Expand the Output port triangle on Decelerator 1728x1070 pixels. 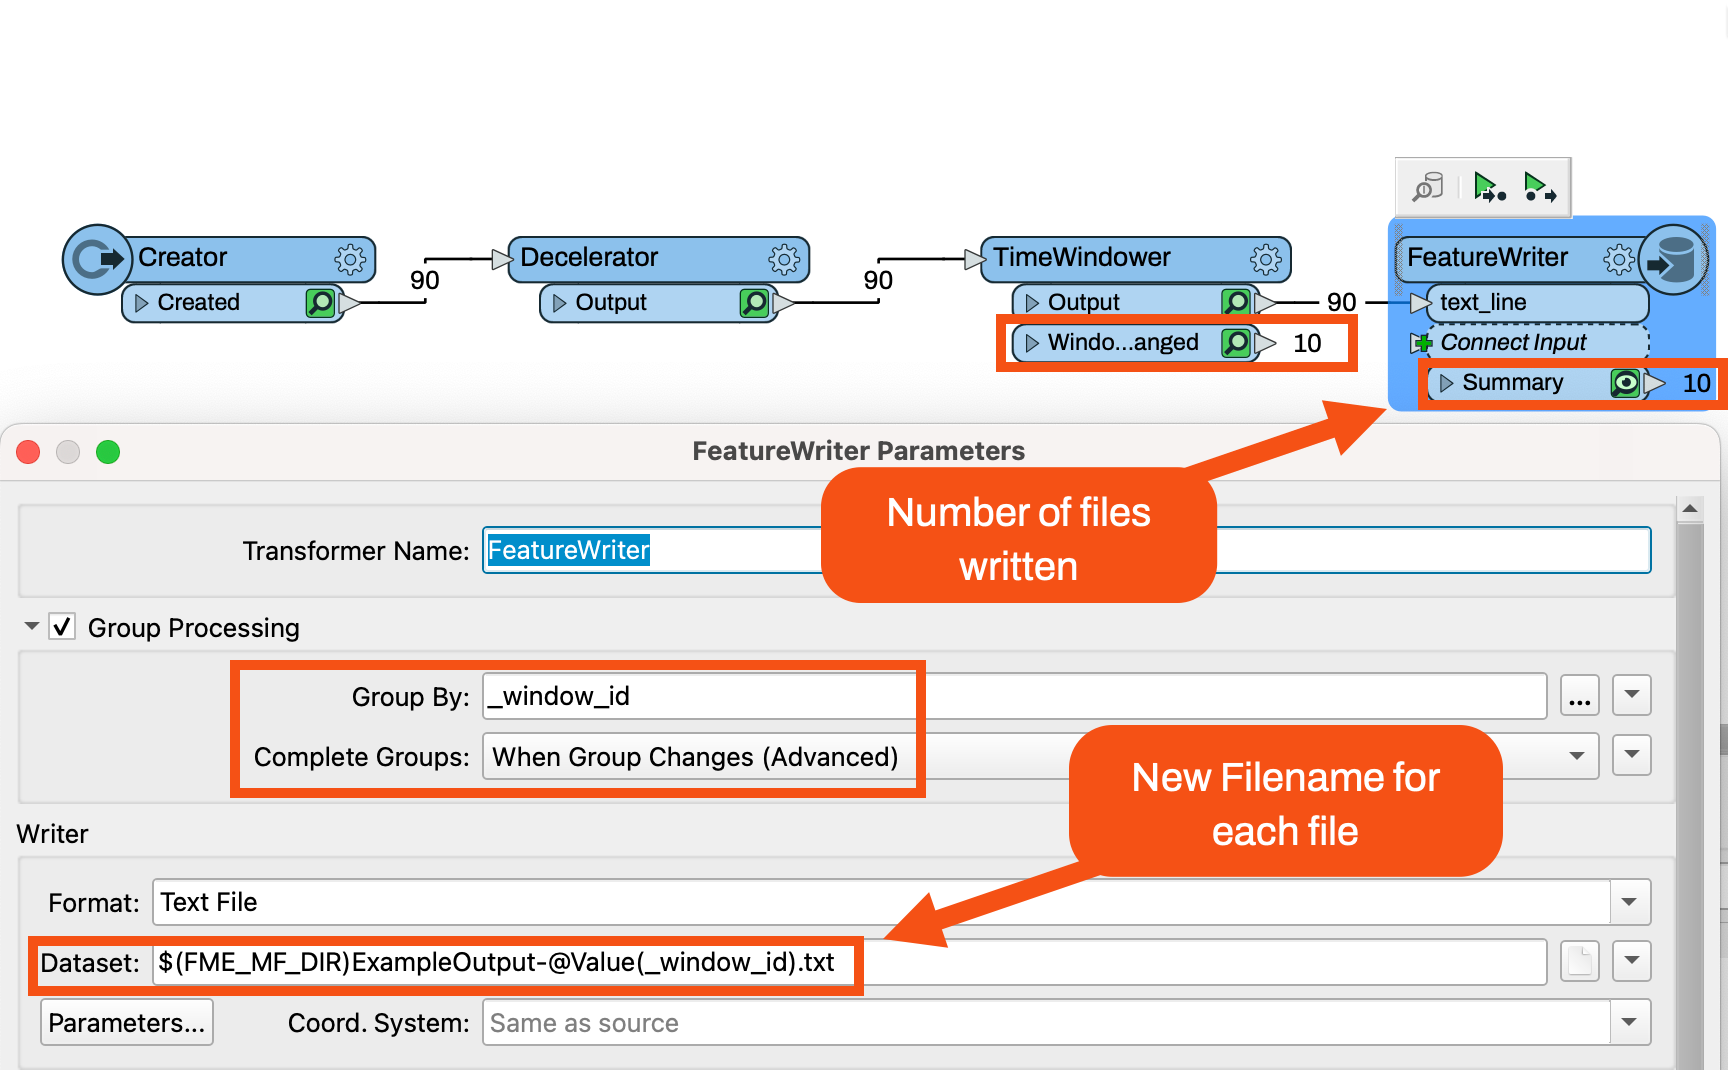pos(559,302)
